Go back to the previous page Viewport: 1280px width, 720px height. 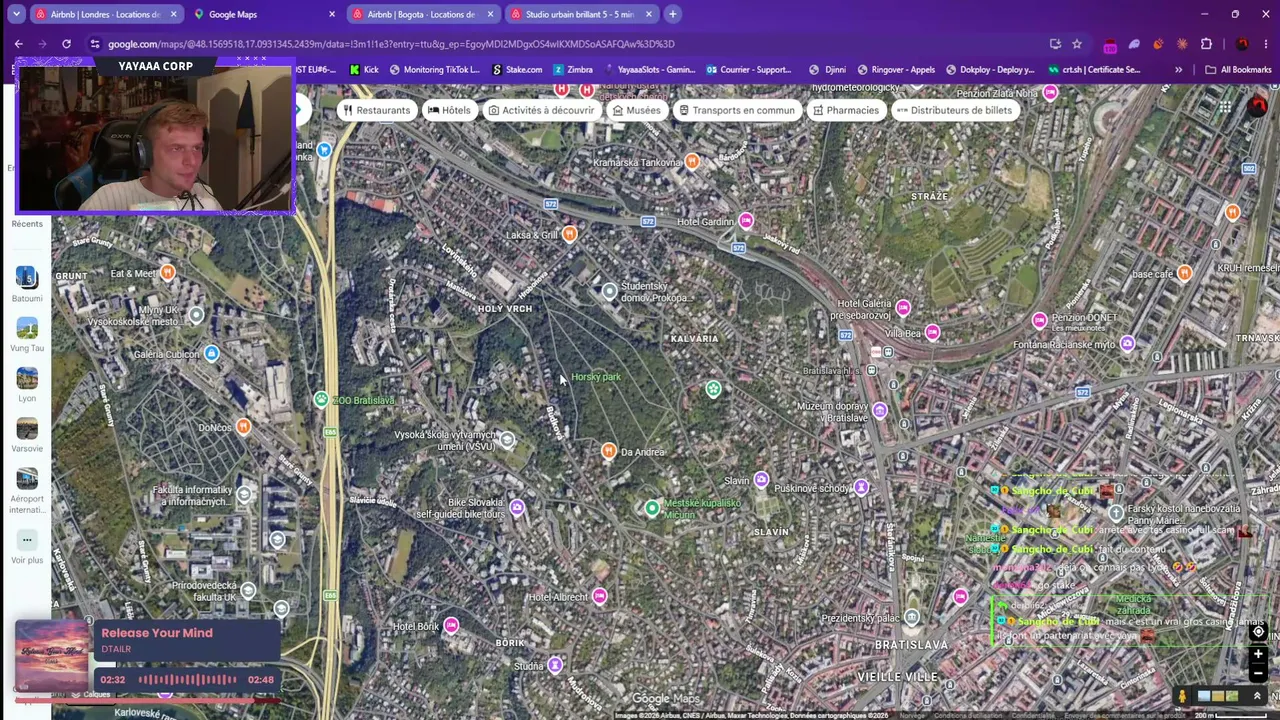pyautogui.click(x=18, y=44)
